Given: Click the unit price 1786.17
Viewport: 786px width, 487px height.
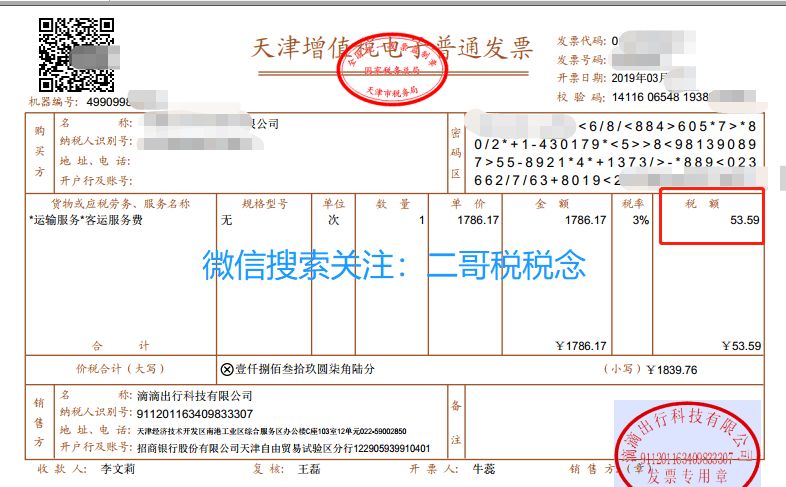Looking at the screenshot, I should click(477, 220).
